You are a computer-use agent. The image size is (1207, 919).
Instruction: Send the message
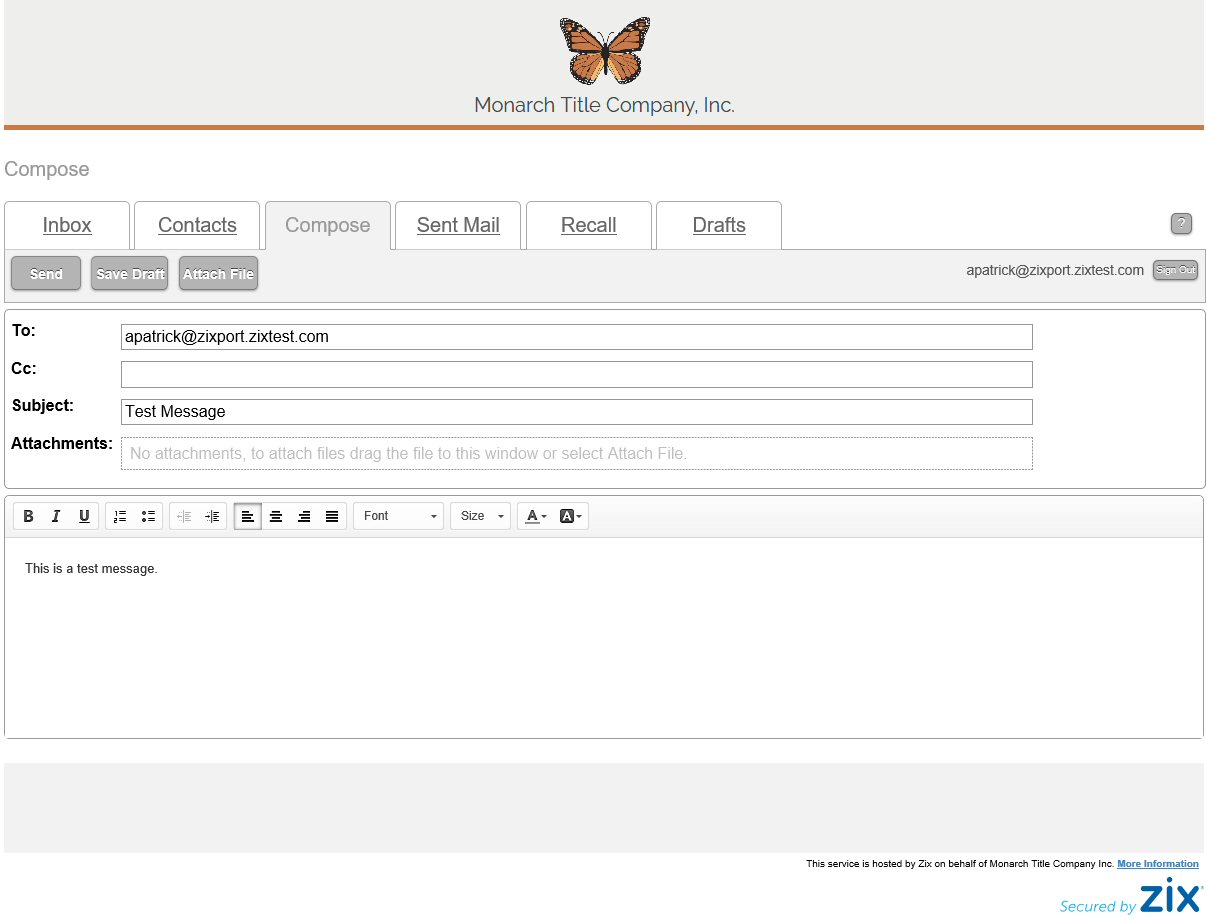46,274
